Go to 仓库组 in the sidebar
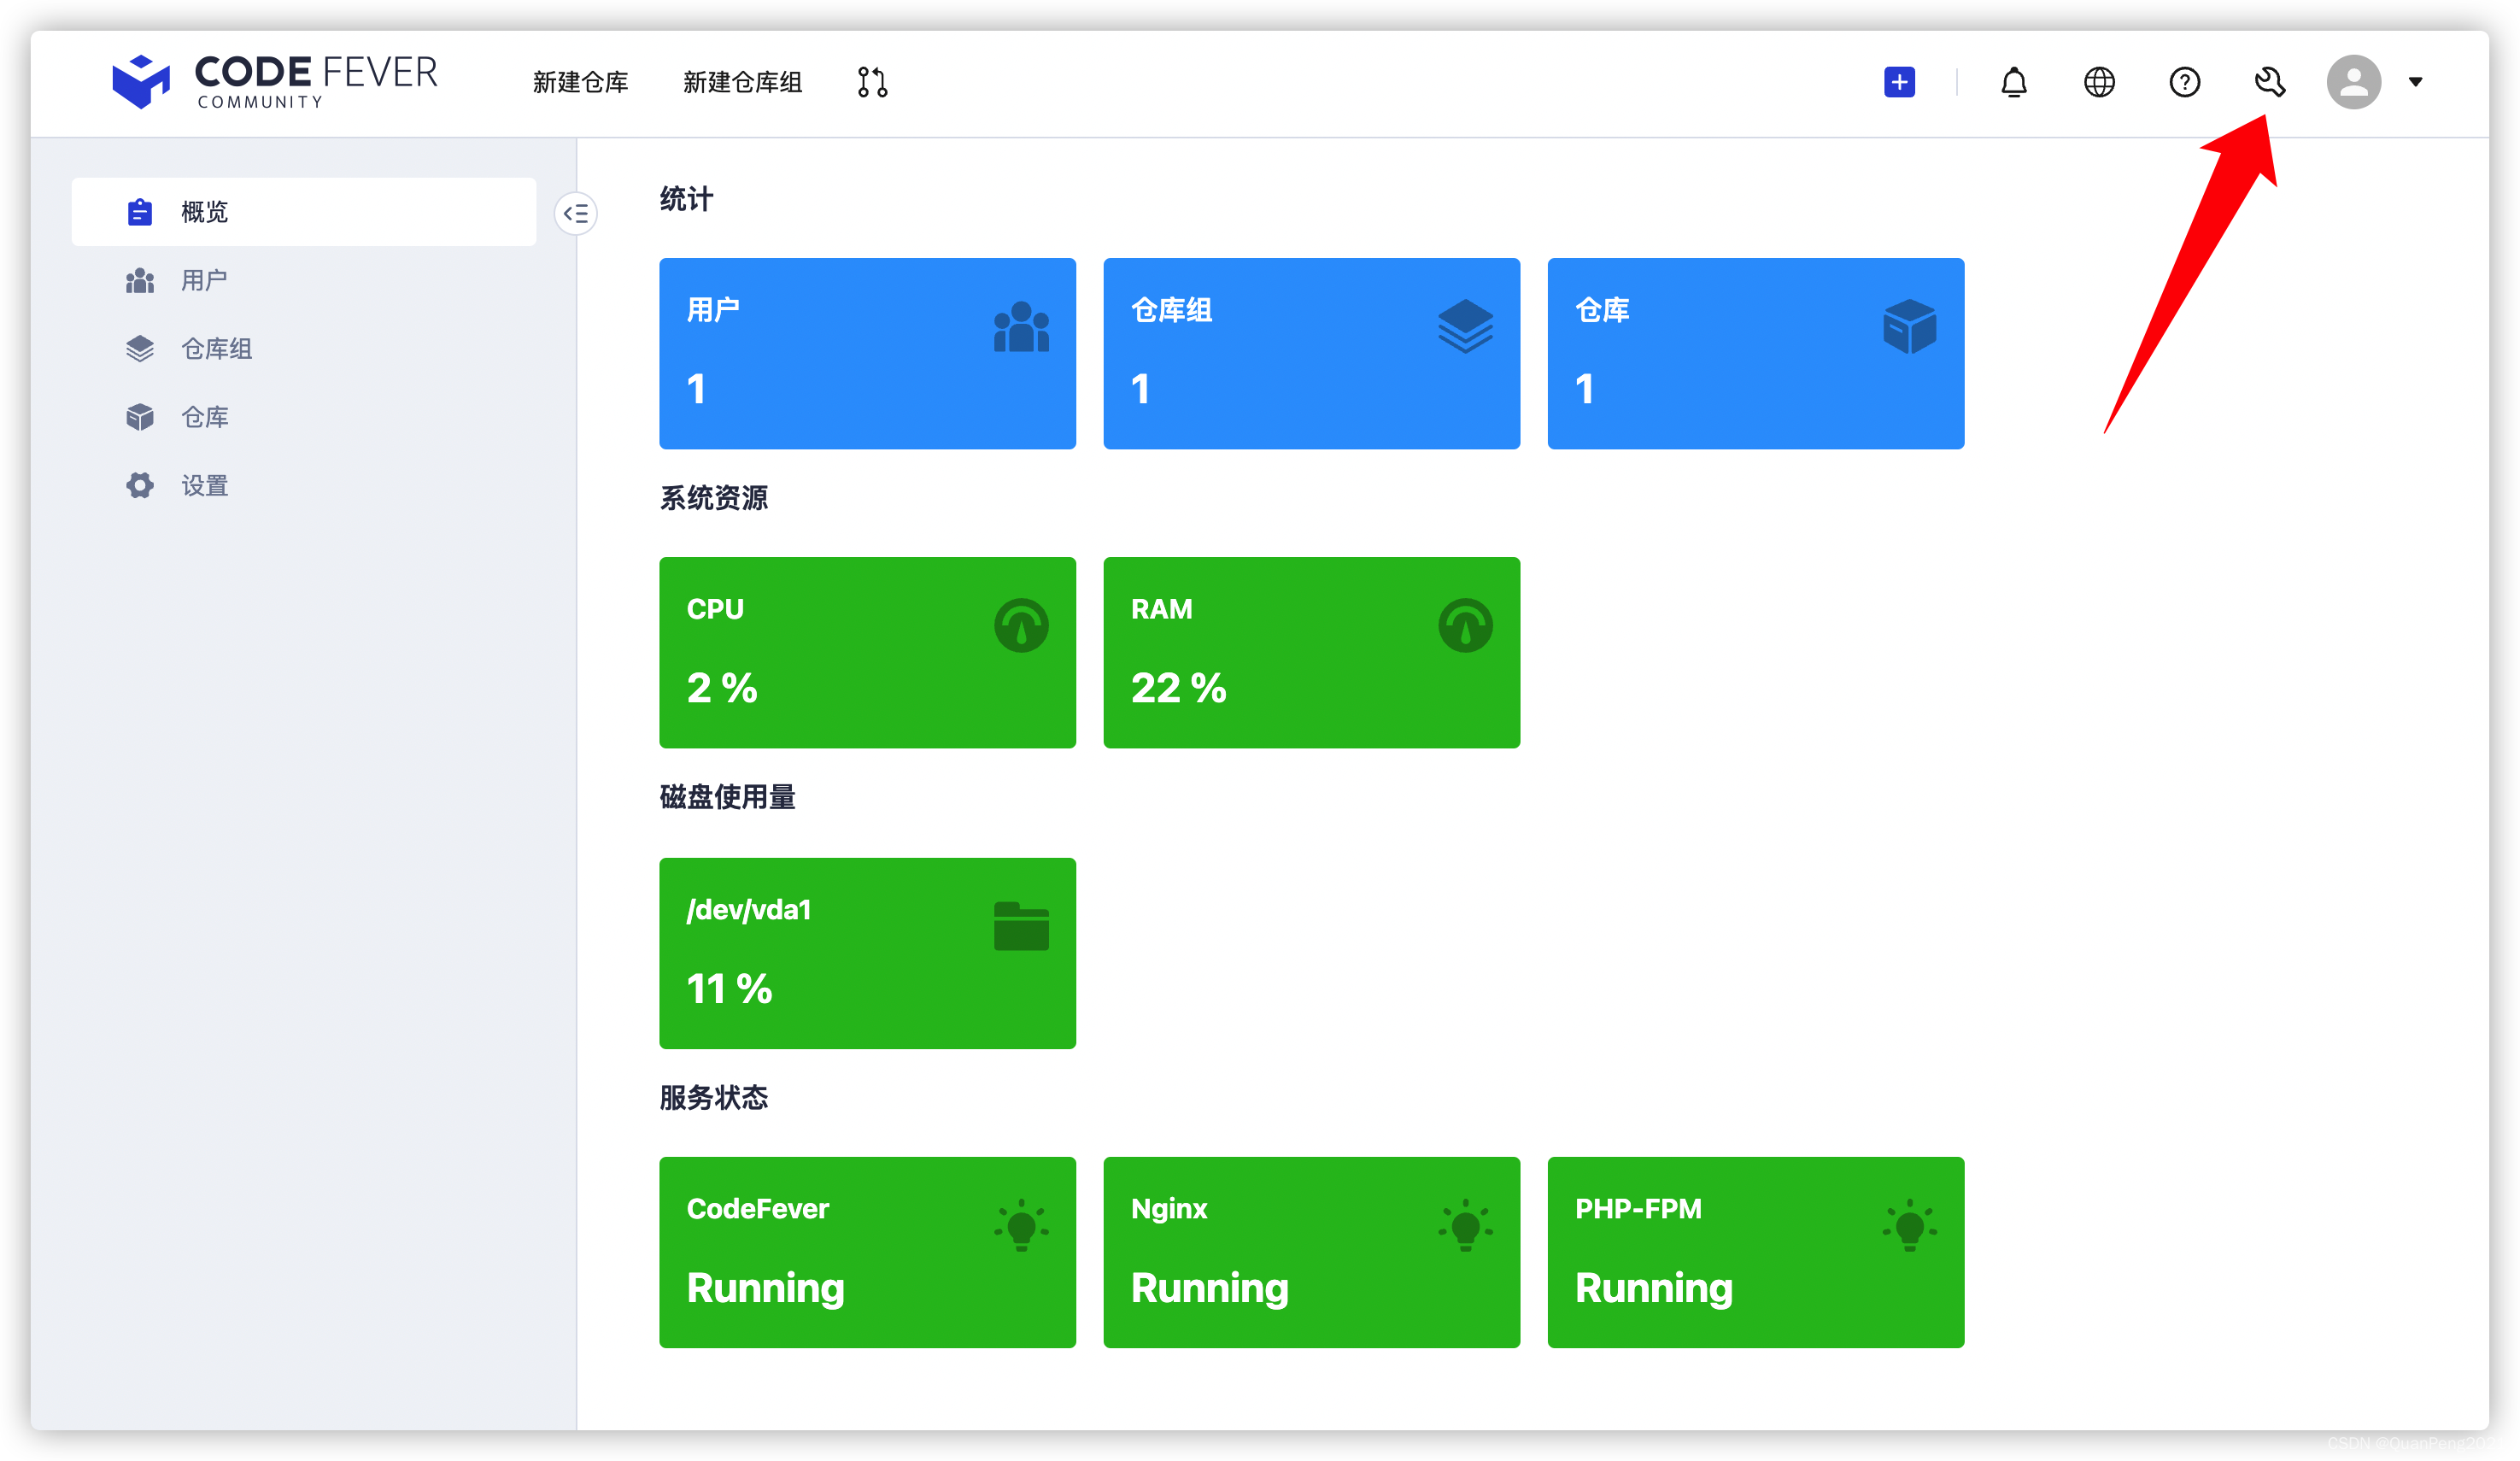The image size is (2520, 1461). pos(216,349)
